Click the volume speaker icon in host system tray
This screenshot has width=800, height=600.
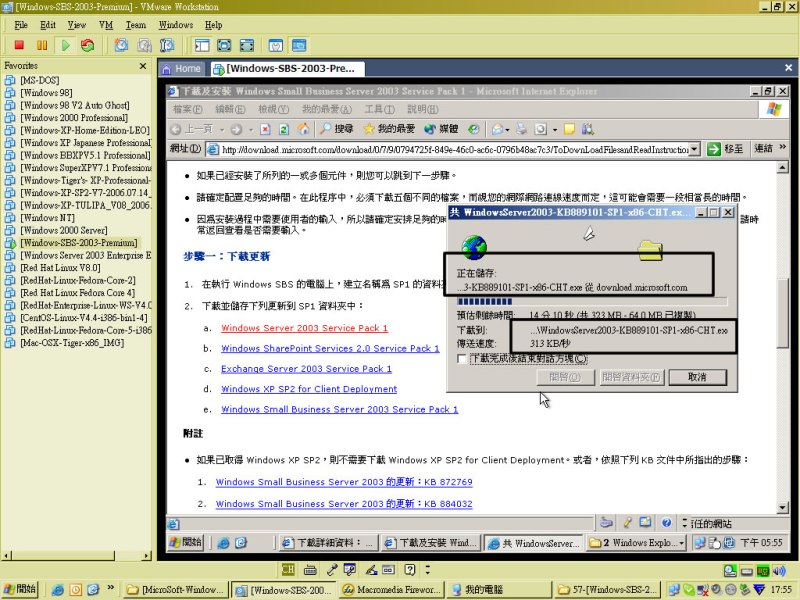[779, 571]
